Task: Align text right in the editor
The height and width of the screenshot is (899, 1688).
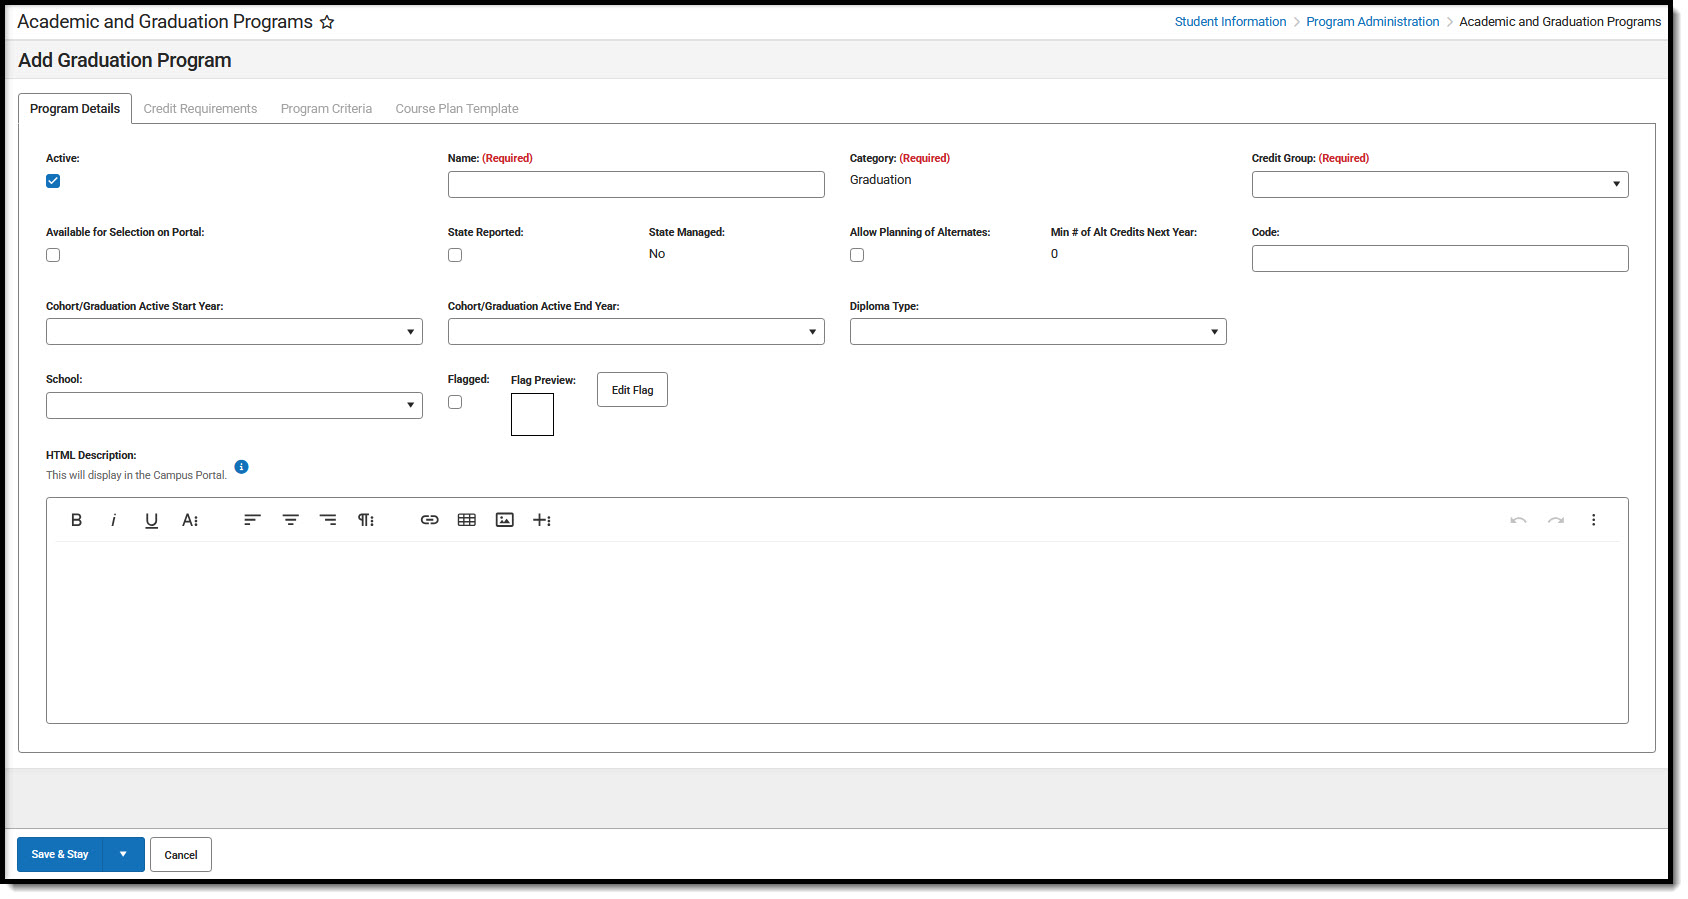Action: (x=328, y=520)
